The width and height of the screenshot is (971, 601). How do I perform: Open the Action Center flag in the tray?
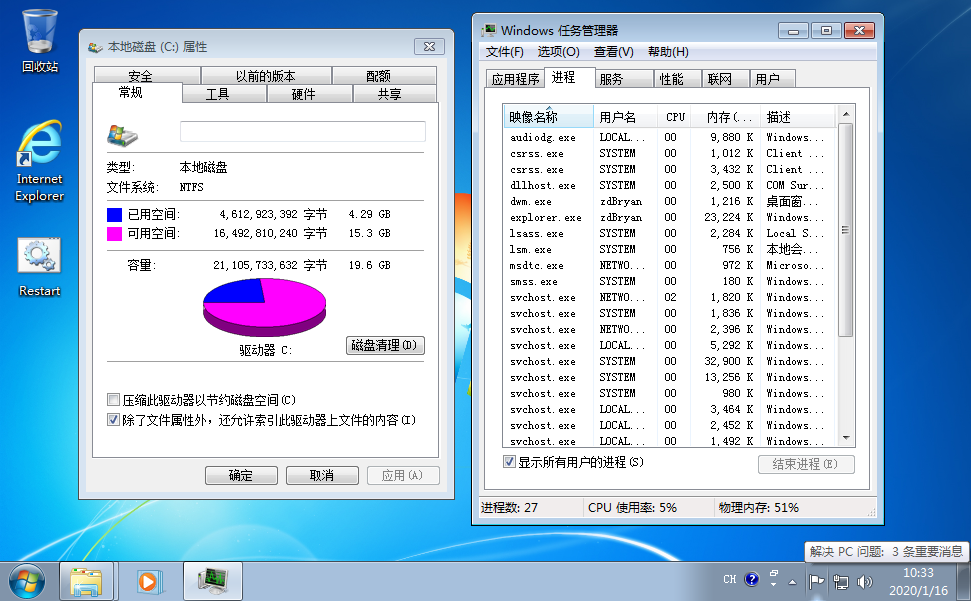[x=816, y=579]
